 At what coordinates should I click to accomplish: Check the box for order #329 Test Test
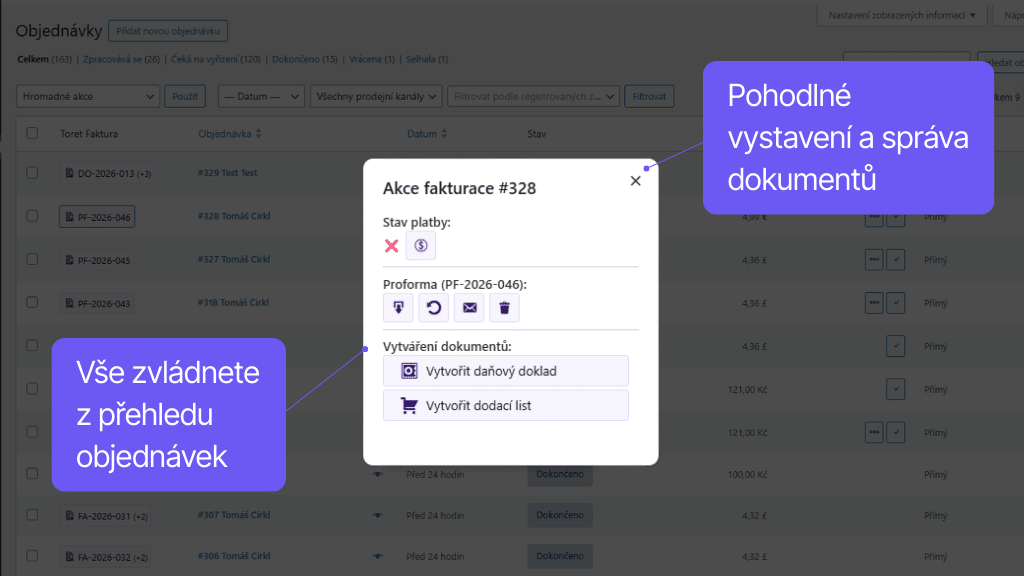coord(31,173)
